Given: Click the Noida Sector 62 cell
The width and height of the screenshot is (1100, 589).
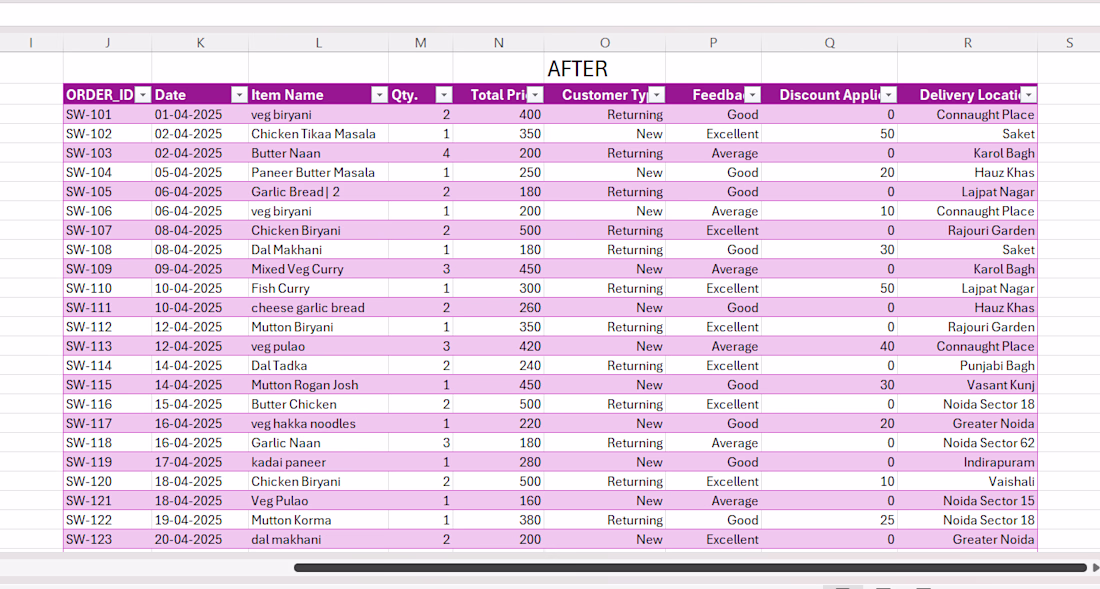Looking at the screenshot, I should tap(967, 442).
